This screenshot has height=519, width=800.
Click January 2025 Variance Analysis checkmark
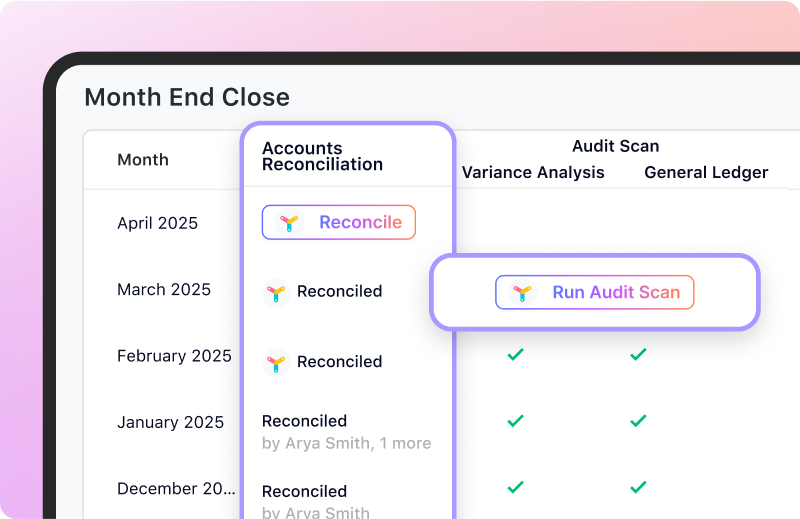click(515, 421)
